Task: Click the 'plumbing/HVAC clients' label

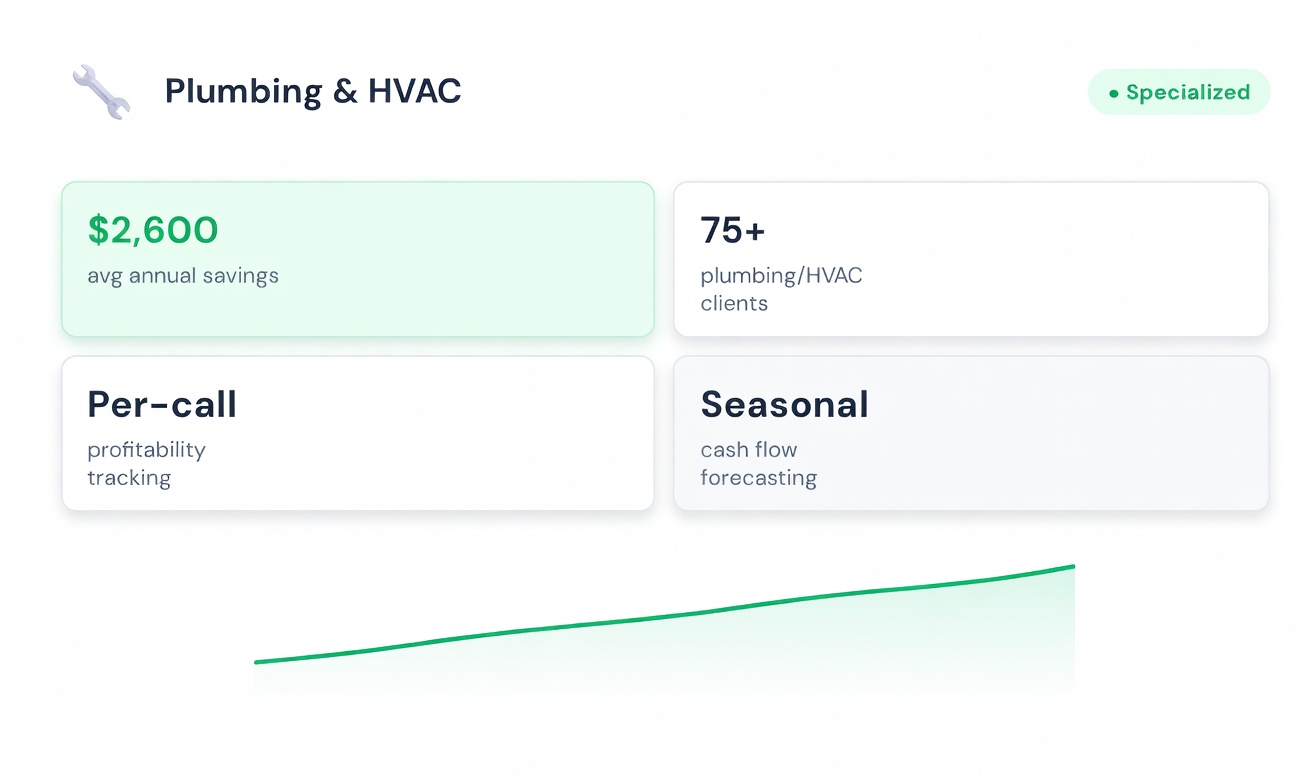Action: [x=780, y=289]
